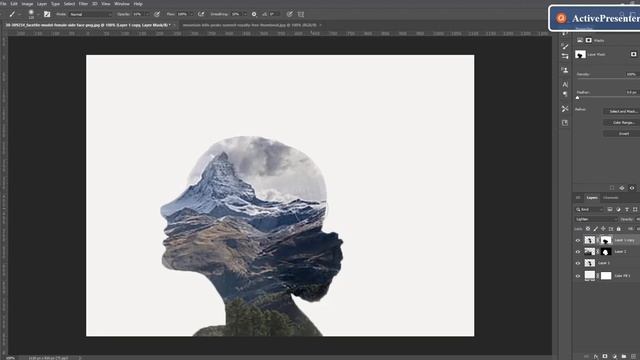Image resolution: width=640 pixels, height=360 pixels.
Task: Open the Layer menu
Action: coord(42,4)
